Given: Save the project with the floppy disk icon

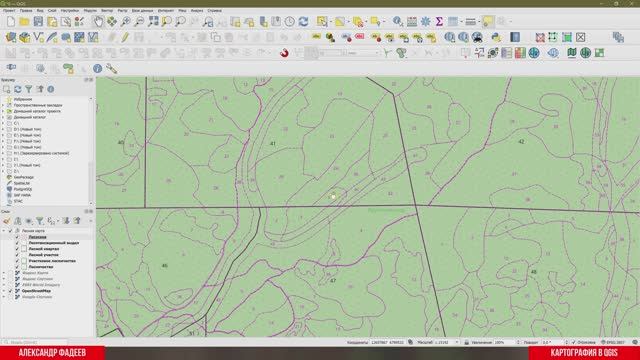Looking at the screenshot, I should pos(38,22).
